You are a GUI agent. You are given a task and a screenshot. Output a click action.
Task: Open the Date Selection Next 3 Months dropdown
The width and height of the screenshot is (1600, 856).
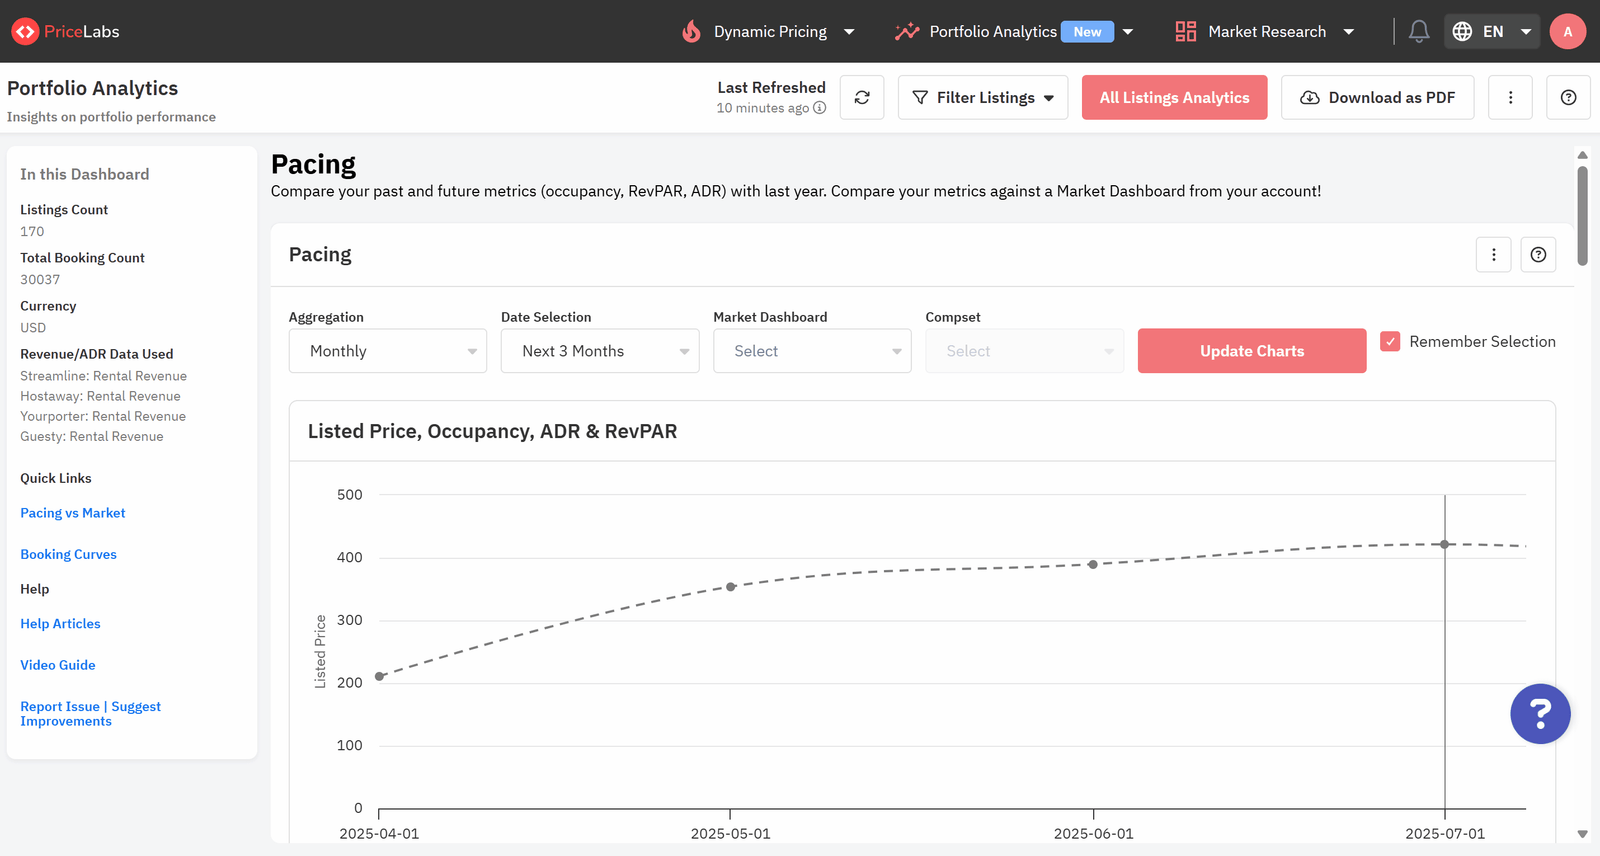click(600, 351)
